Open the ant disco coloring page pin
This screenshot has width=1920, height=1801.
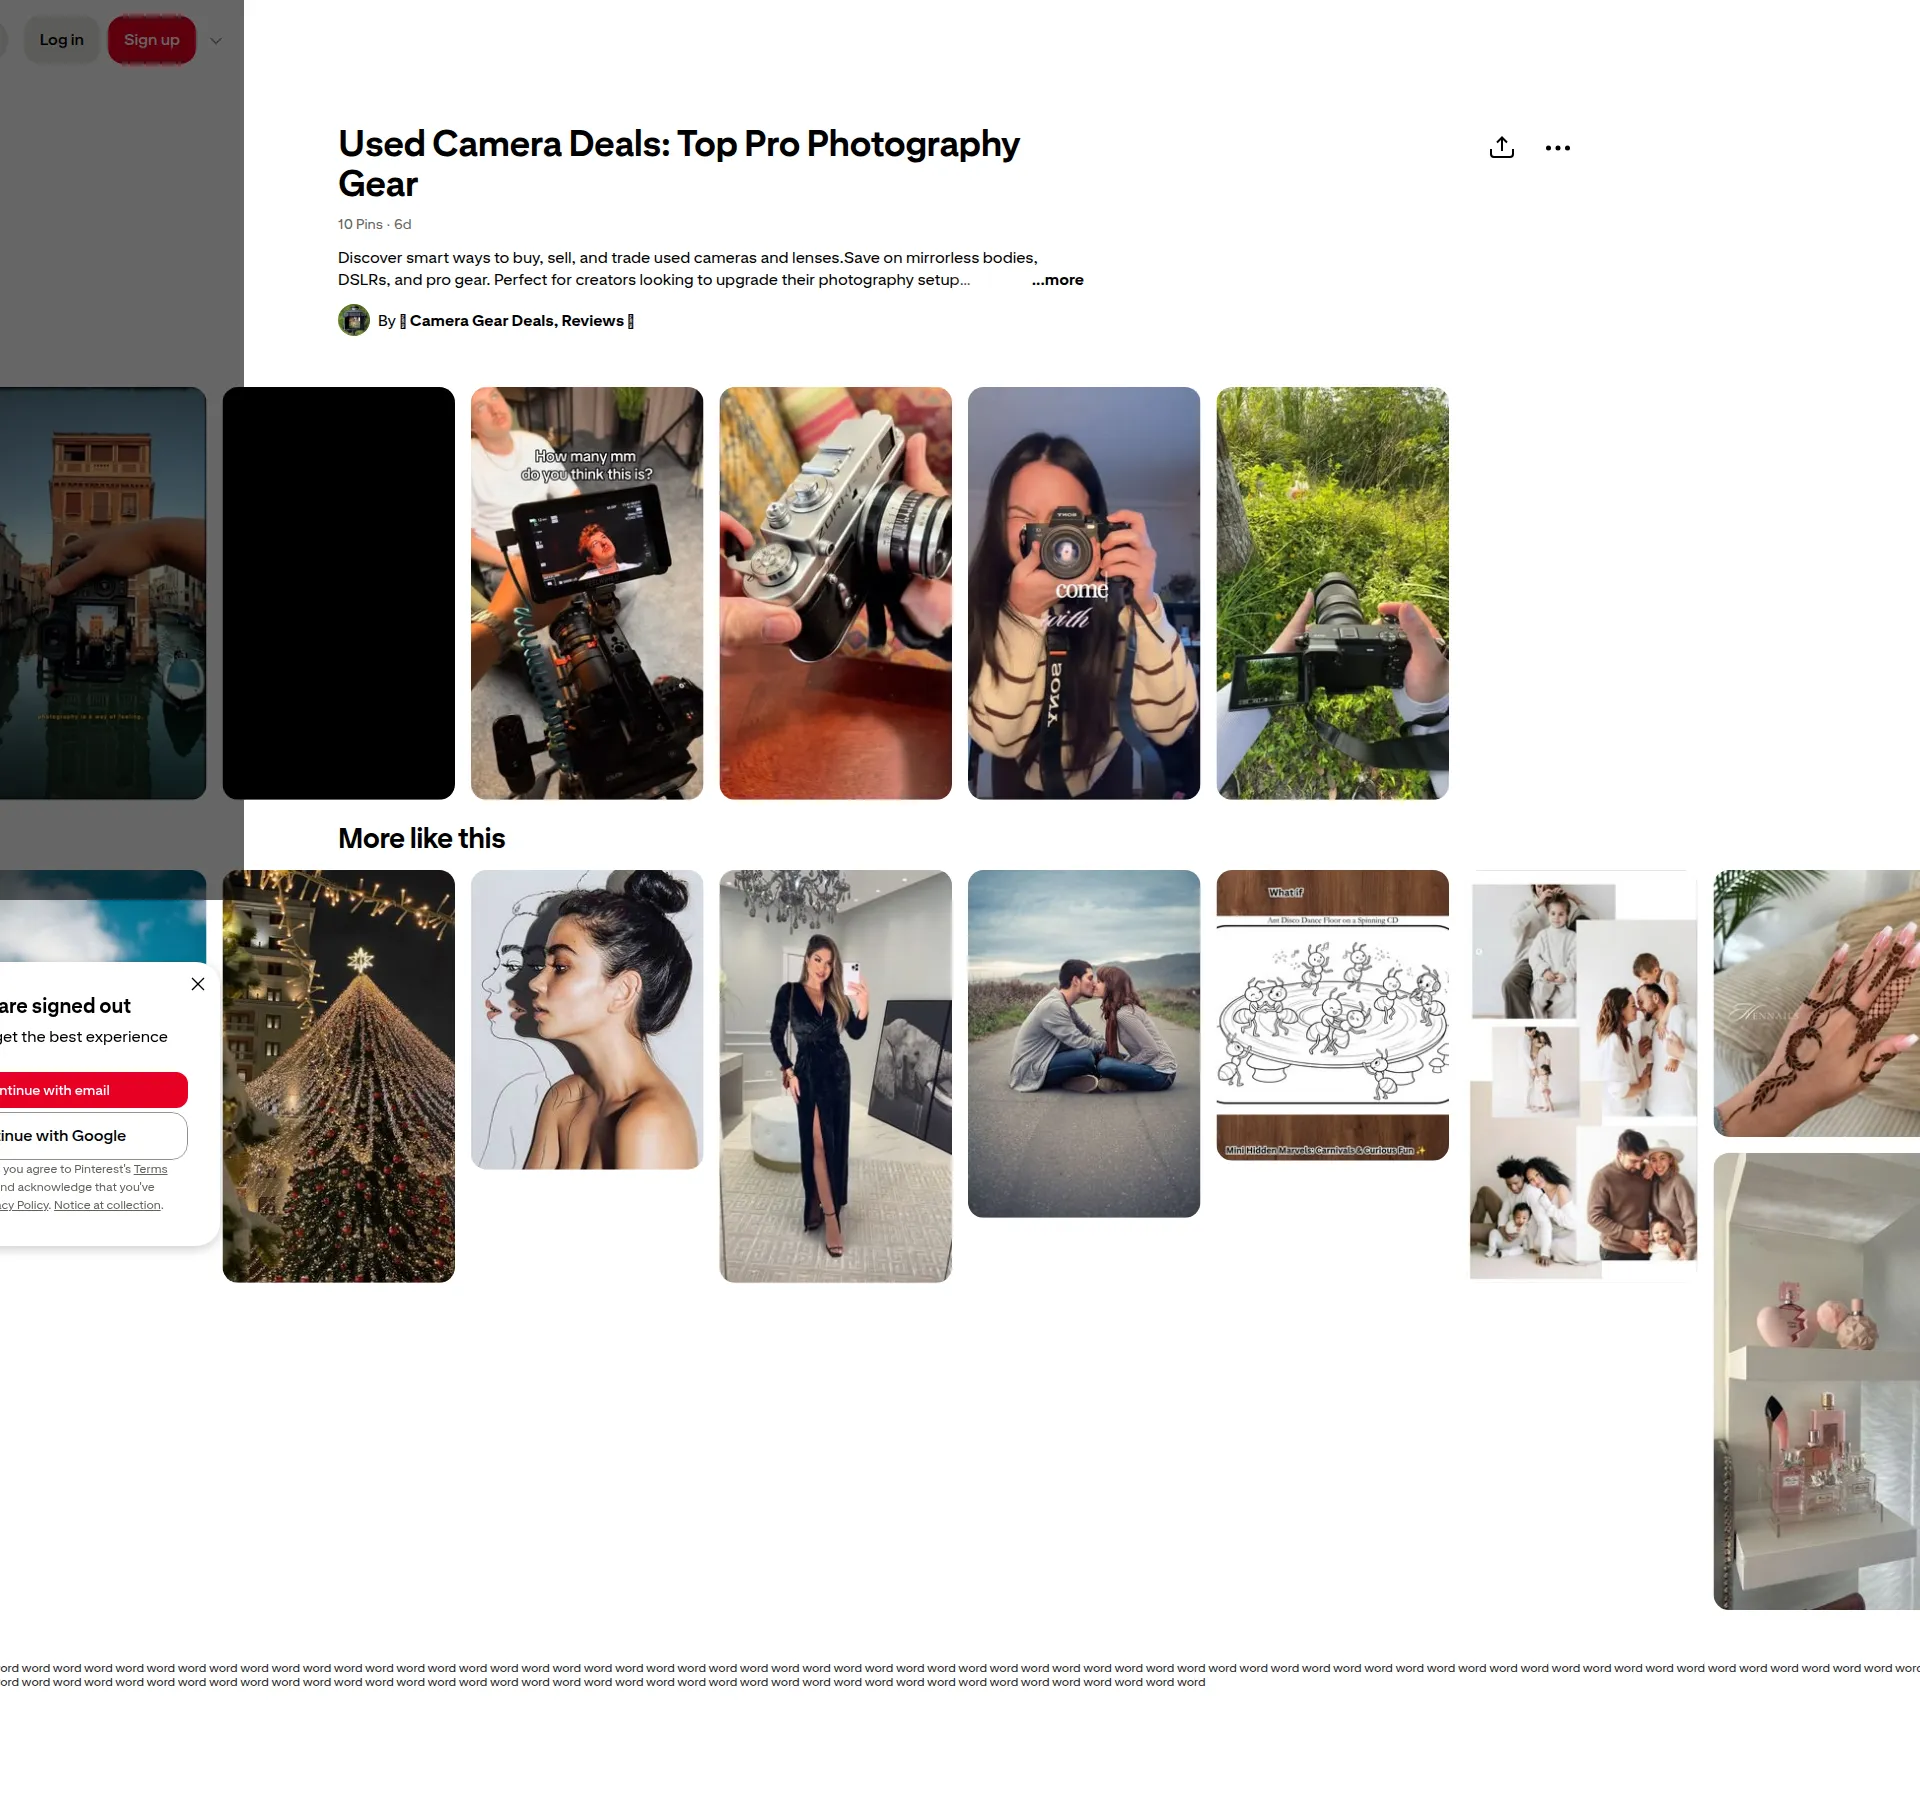(1332, 1015)
